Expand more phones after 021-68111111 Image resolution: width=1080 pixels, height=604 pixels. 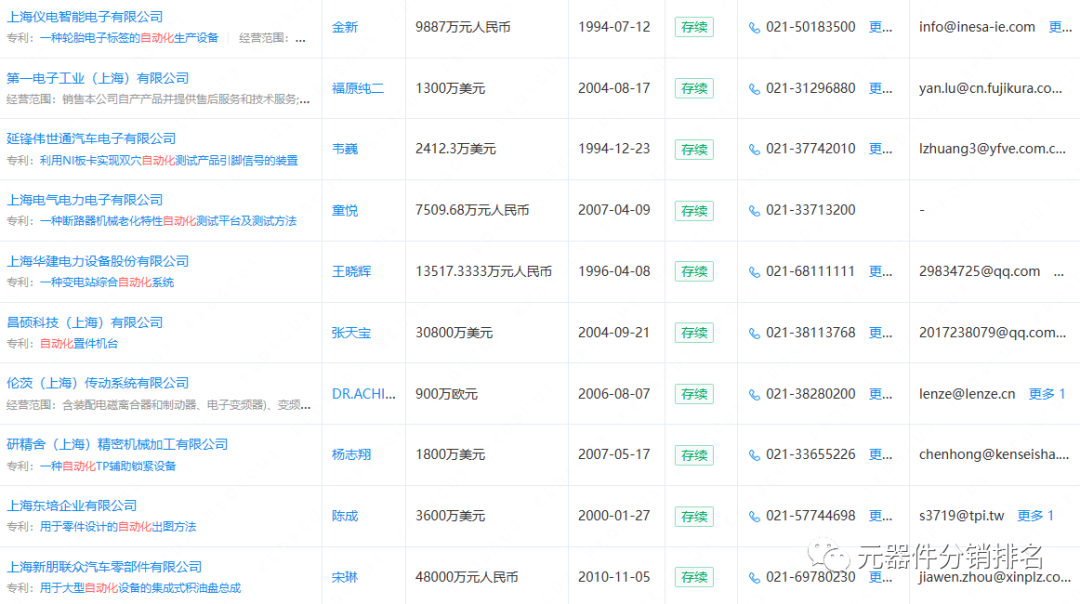point(880,271)
